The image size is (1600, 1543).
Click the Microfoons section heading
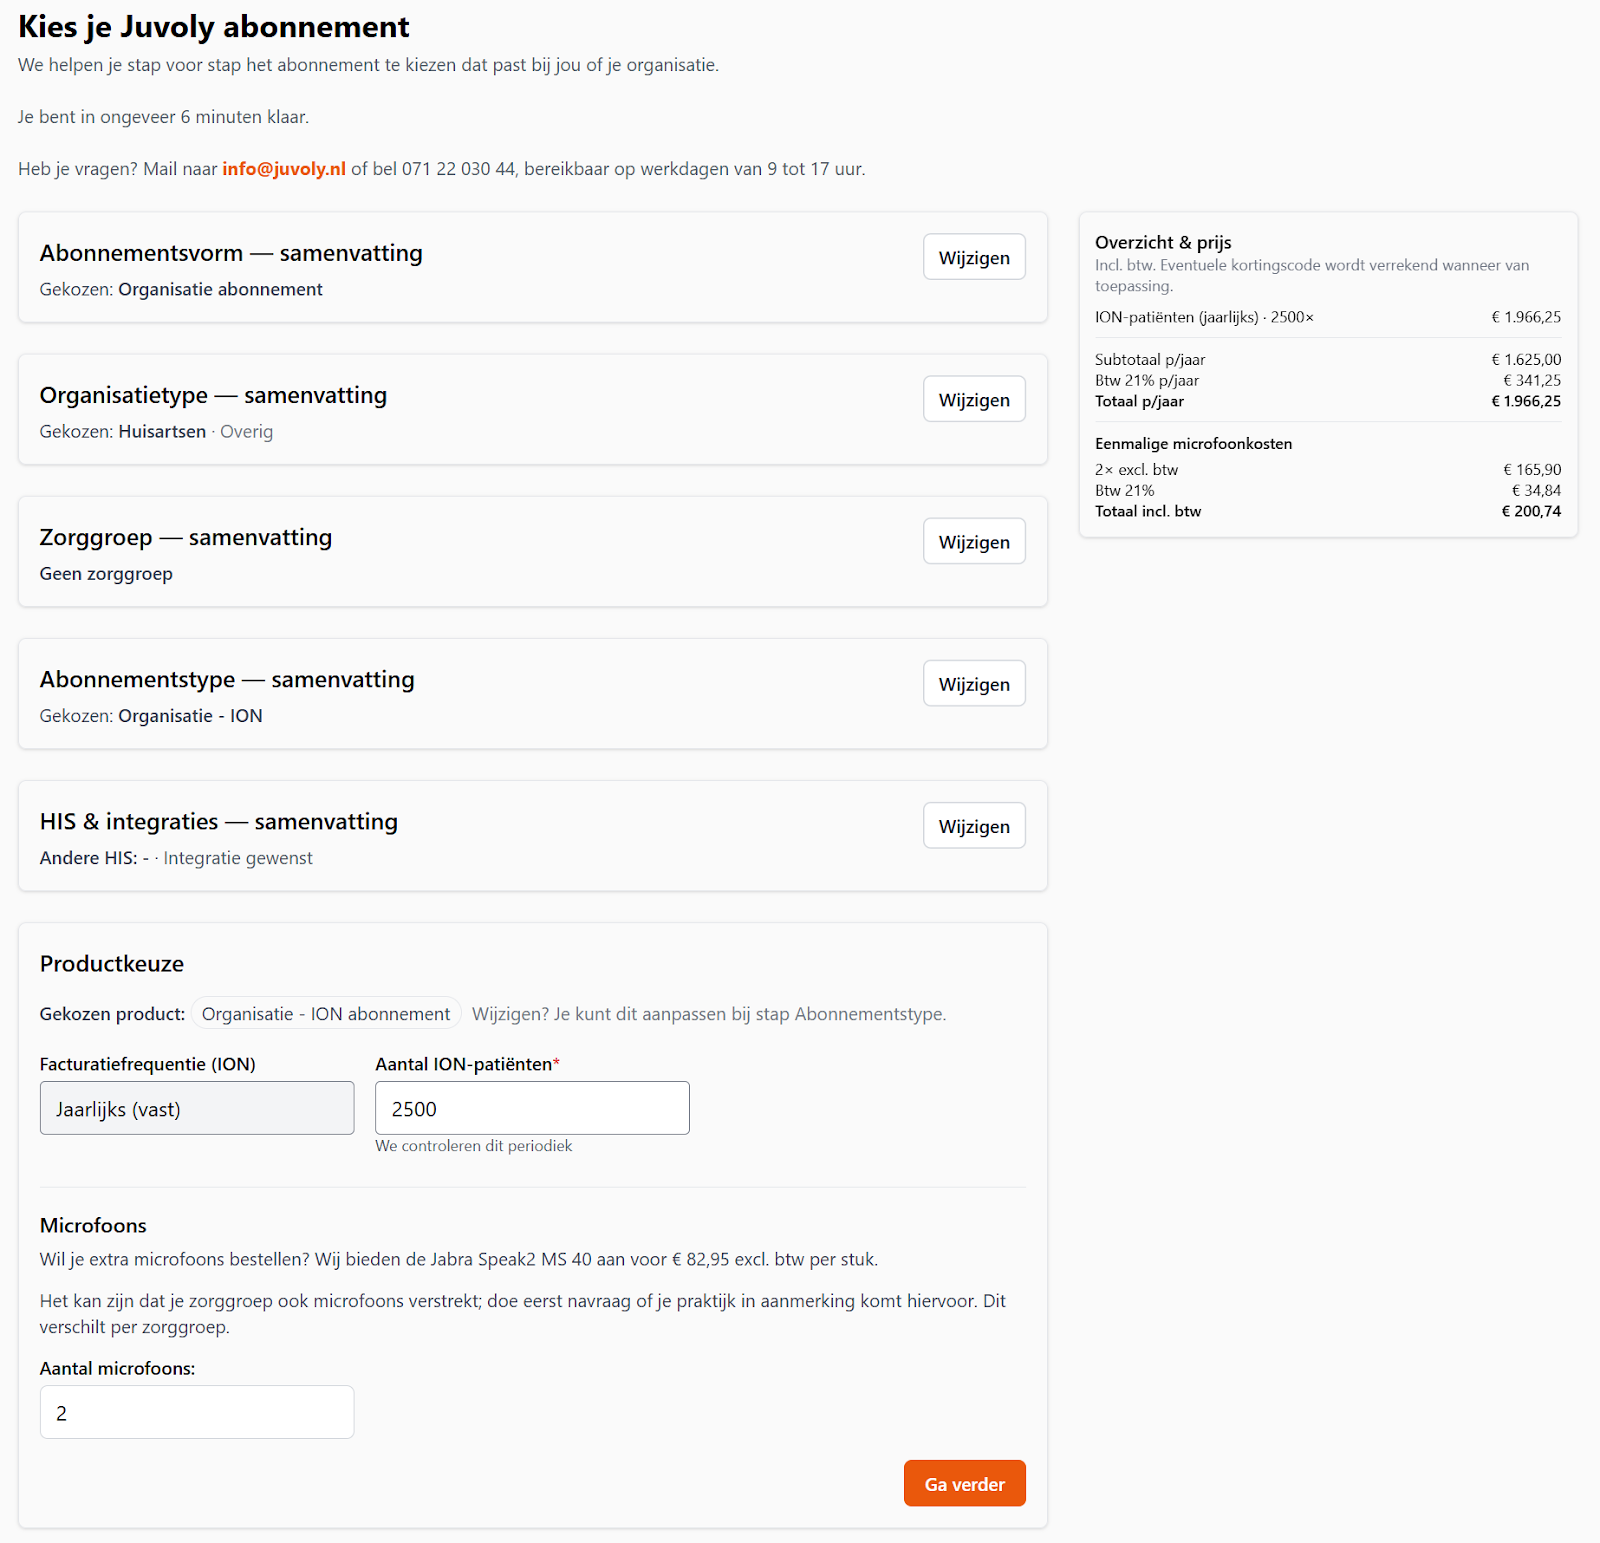coord(93,1225)
